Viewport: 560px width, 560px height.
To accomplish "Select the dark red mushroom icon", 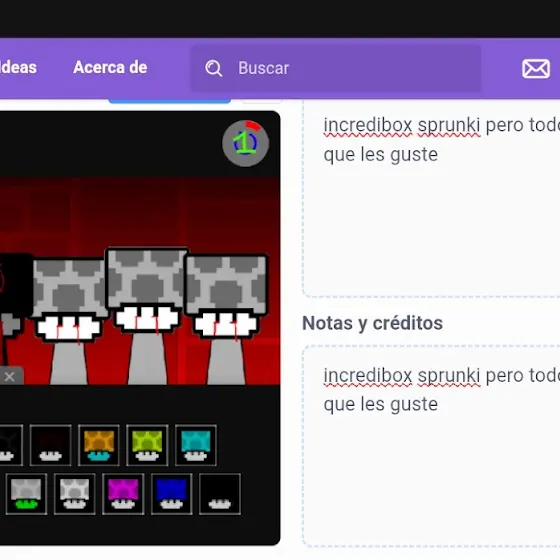I will point(50,445).
